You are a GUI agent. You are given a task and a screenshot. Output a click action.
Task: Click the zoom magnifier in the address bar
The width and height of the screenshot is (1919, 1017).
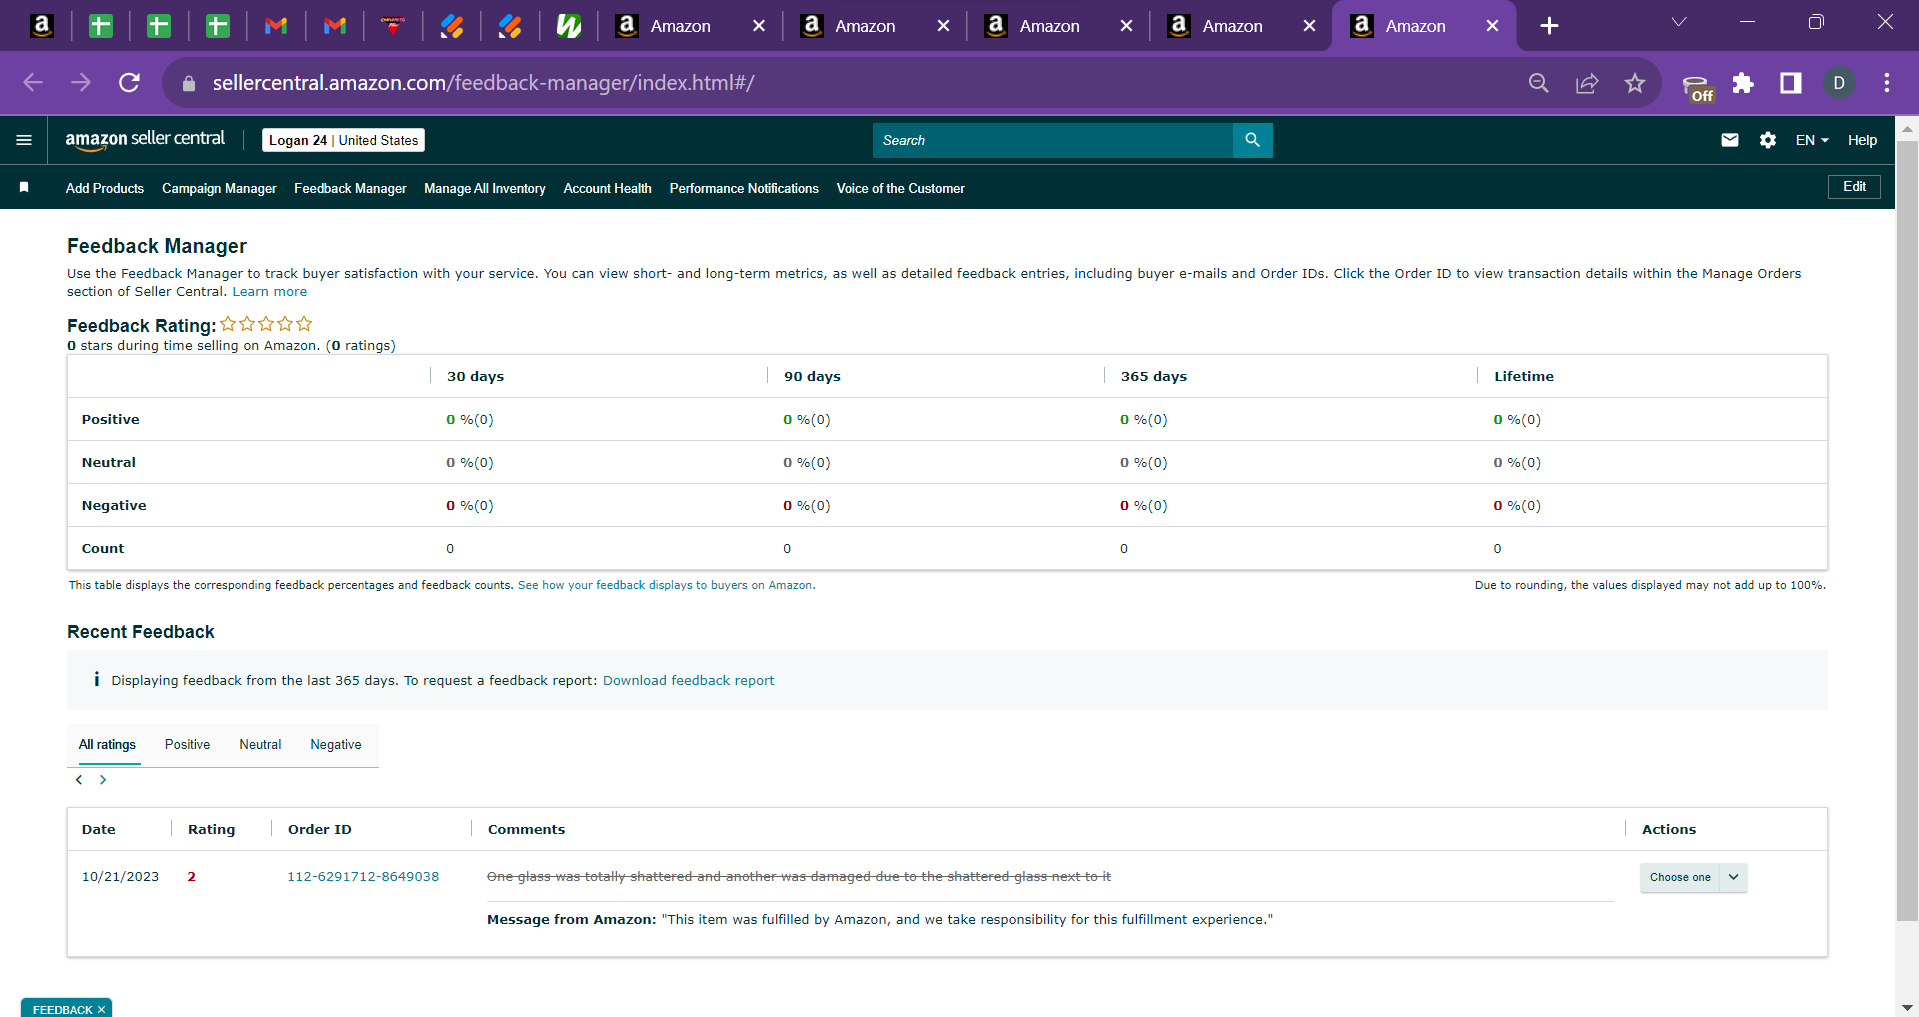tap(1539, 83)
